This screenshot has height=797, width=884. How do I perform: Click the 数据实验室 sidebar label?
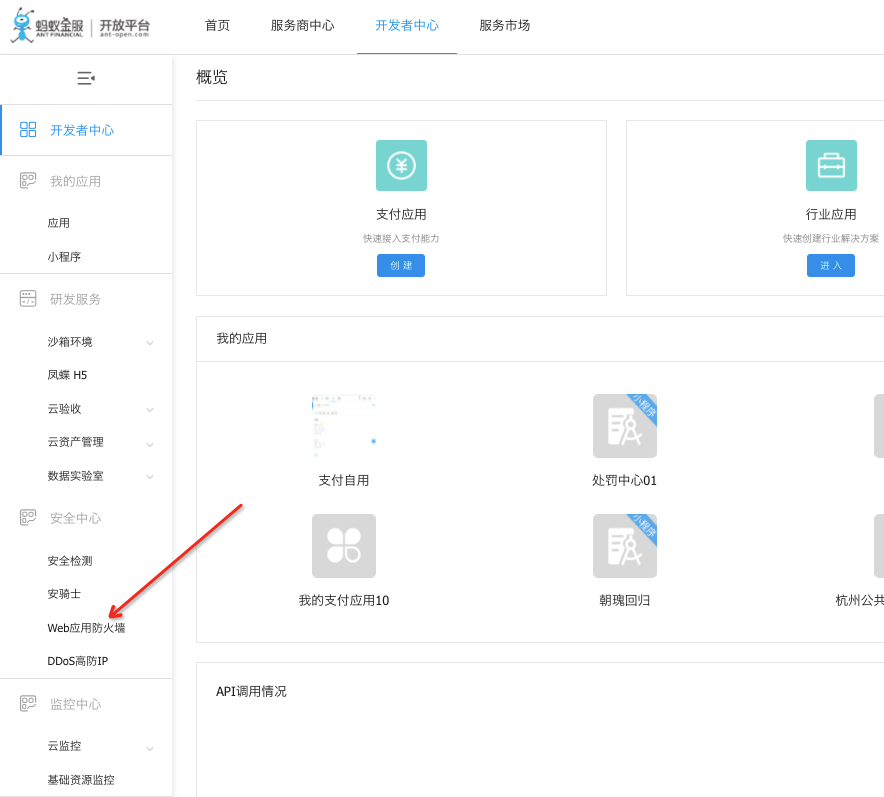click(x=76, y=476)
